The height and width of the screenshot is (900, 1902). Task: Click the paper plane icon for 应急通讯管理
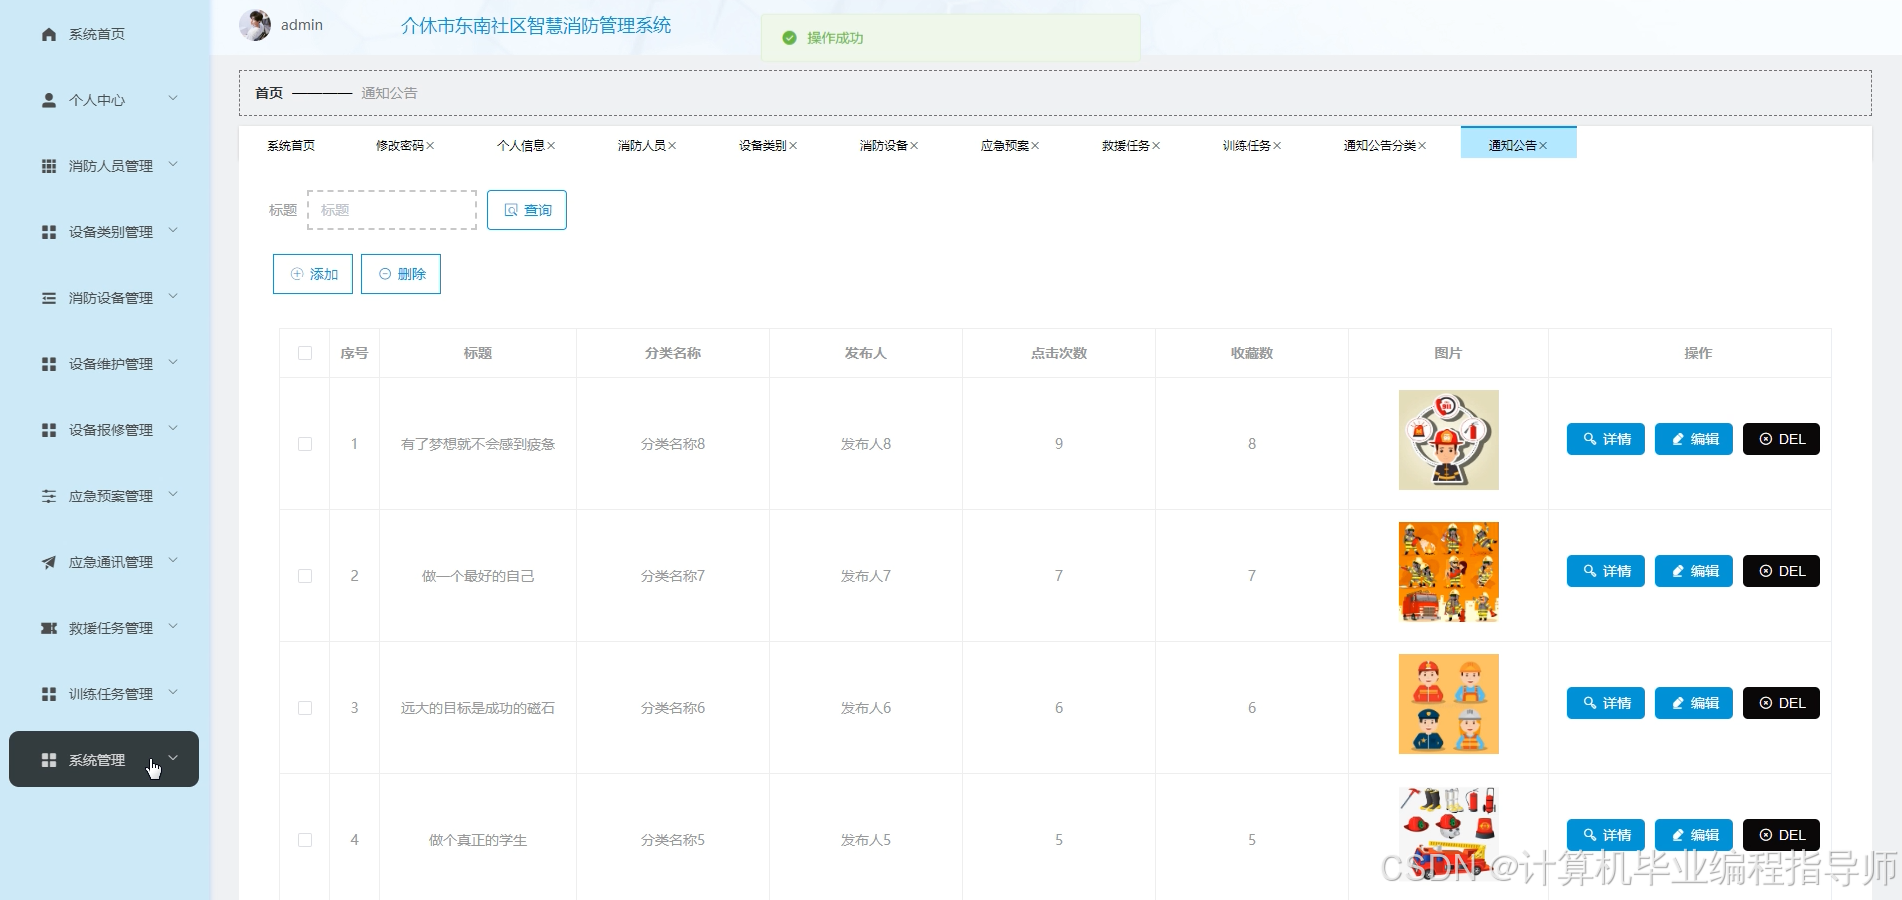pos(48,562)
